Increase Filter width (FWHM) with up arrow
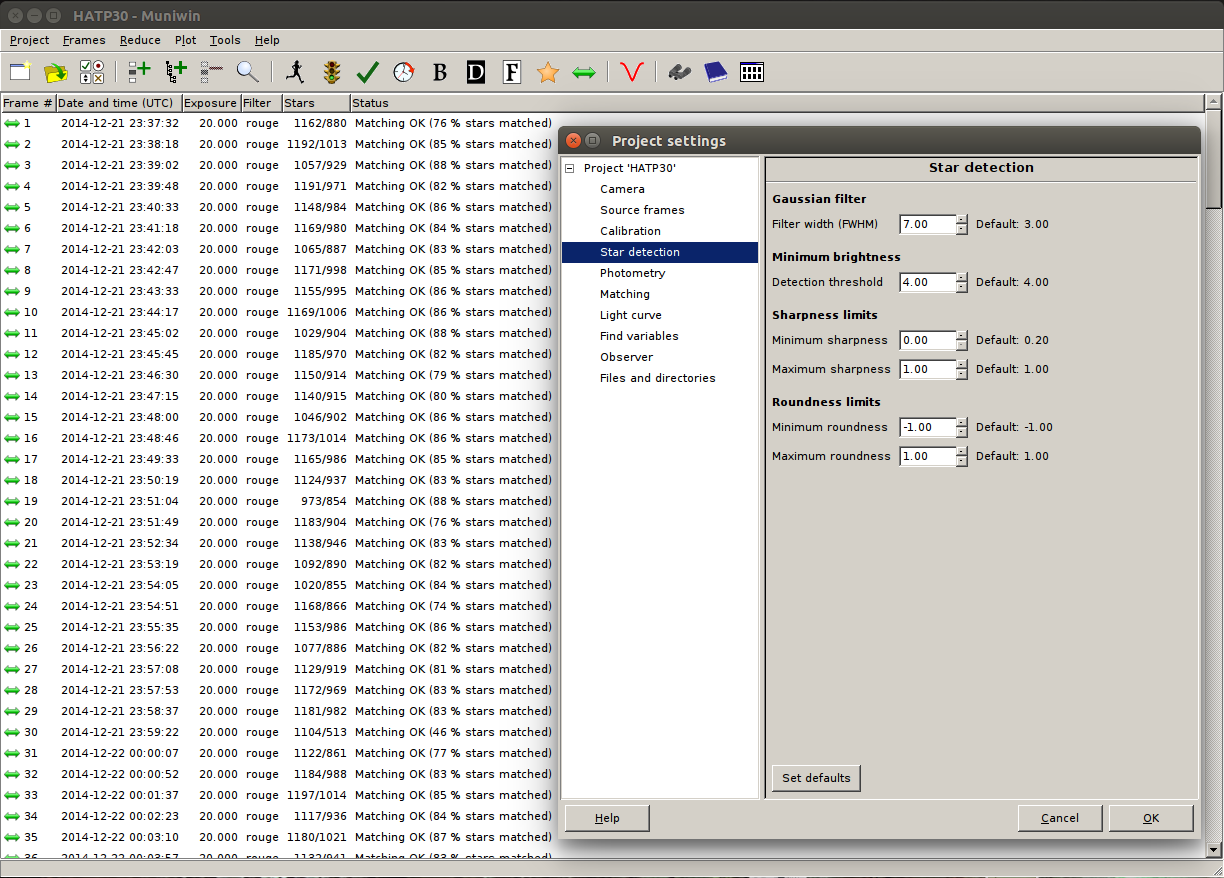1224x878 pixels. click(x=962, y=219)
